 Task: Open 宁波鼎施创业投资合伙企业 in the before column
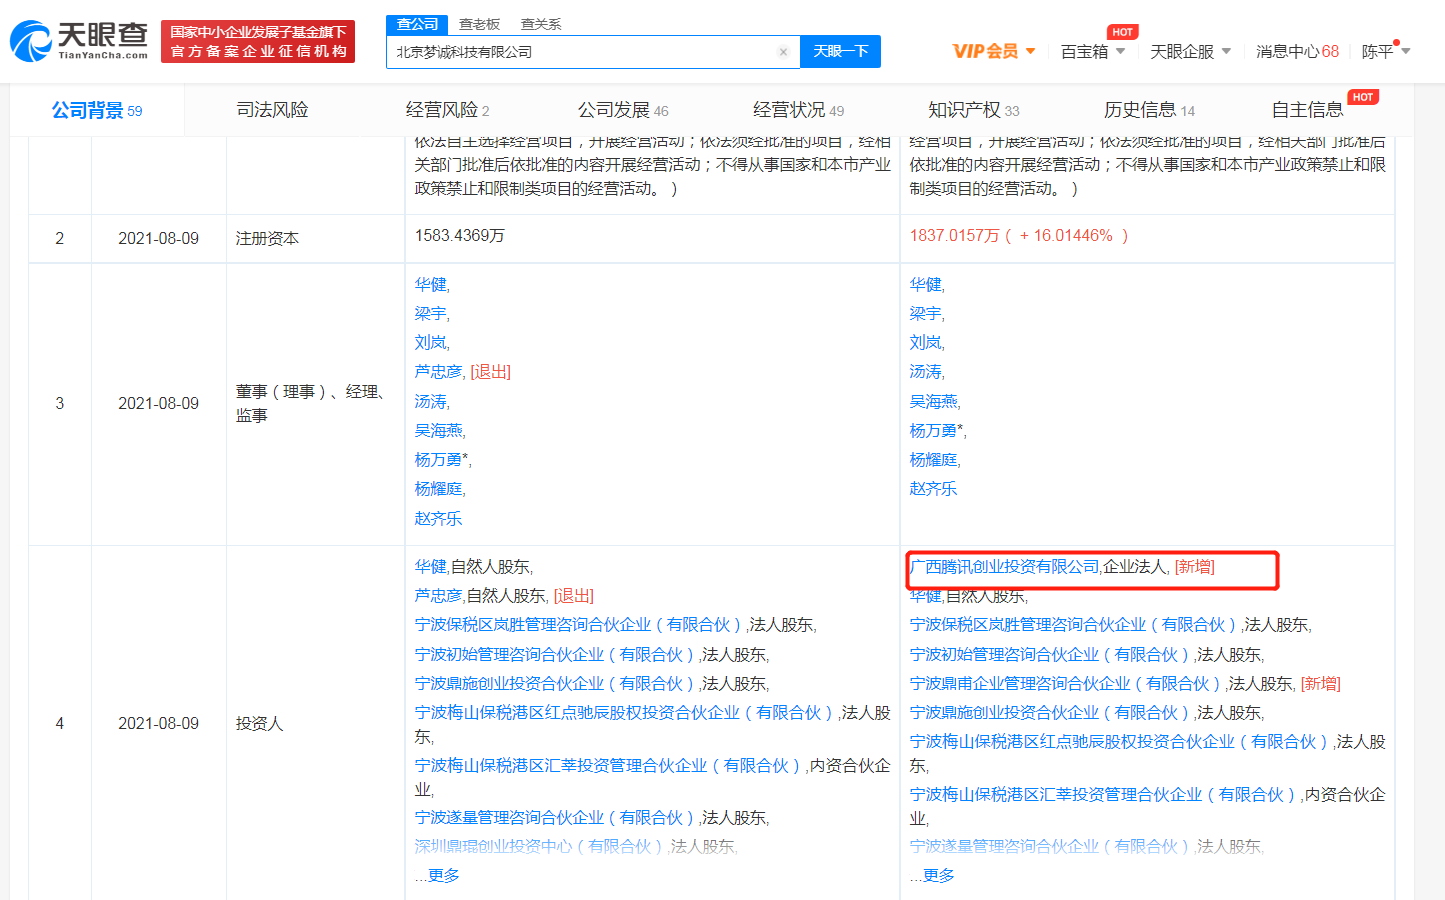tap(557, 684)
